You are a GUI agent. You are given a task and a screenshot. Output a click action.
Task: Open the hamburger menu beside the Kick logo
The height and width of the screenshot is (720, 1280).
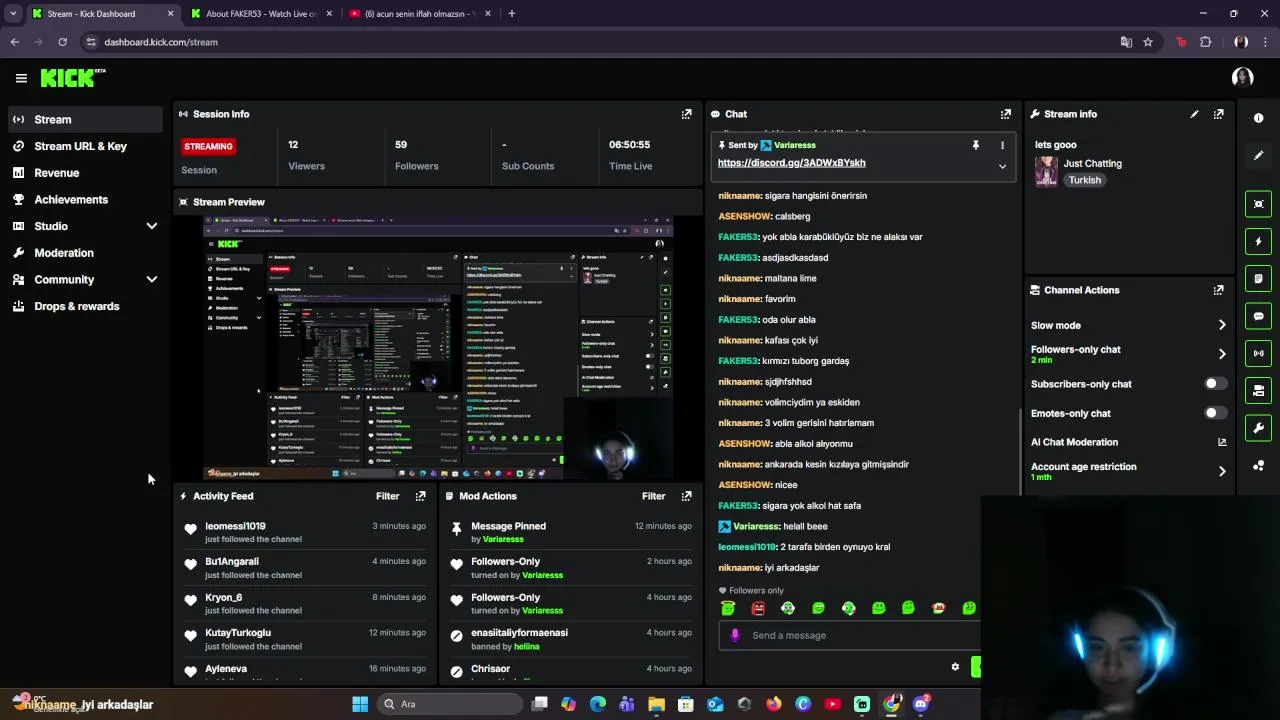pyautogui.click(x=21, y=78)
